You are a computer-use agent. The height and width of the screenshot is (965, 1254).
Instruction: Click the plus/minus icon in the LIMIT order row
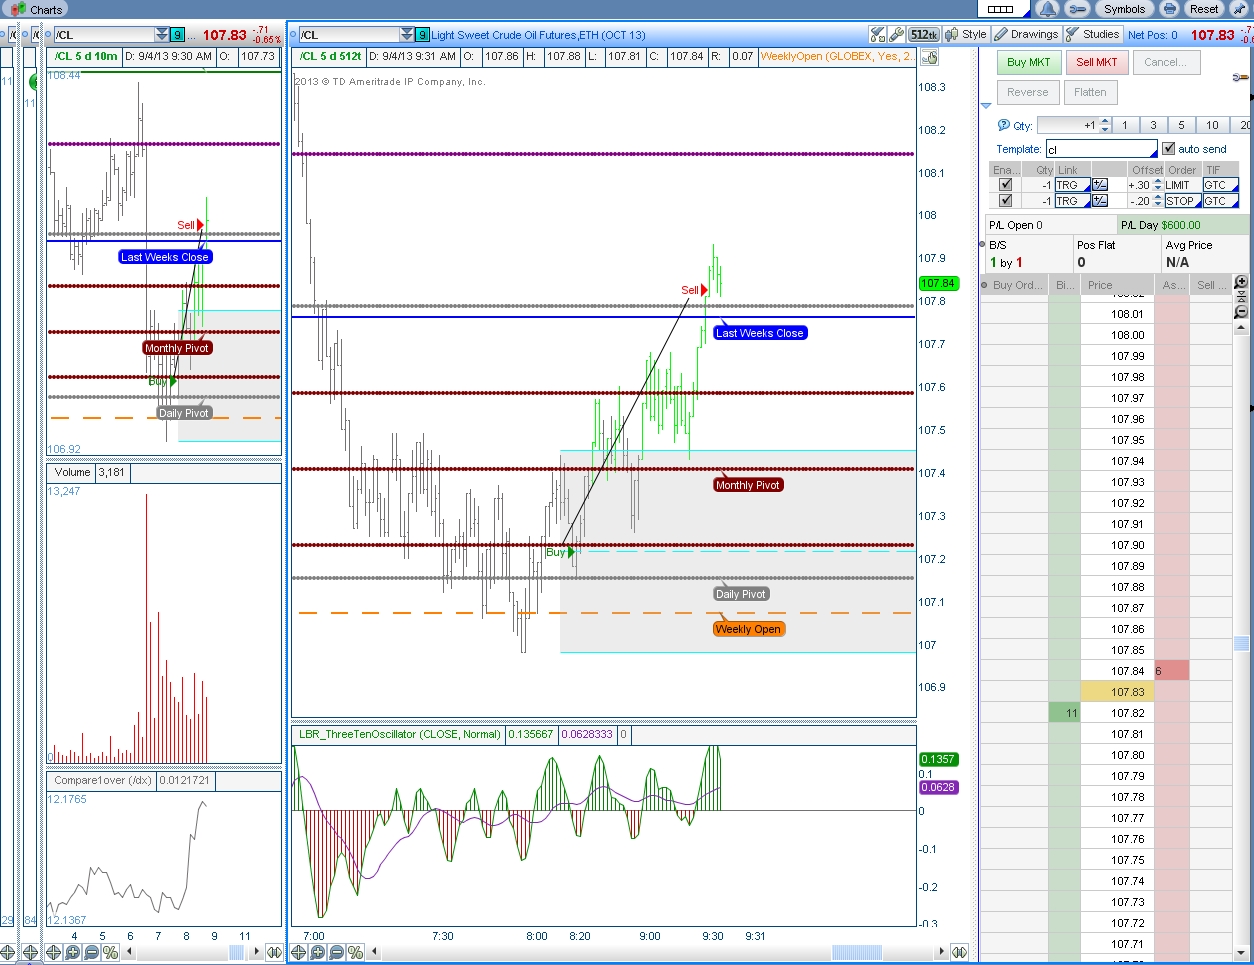[x=1100, y=185]
